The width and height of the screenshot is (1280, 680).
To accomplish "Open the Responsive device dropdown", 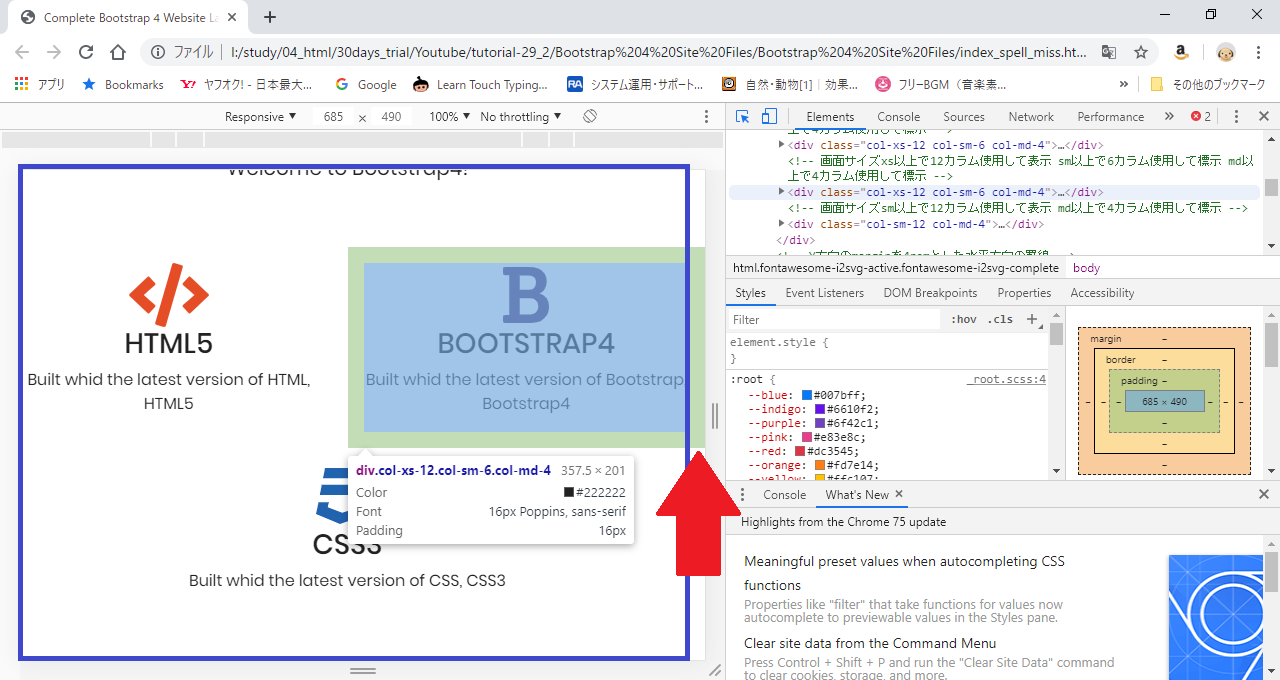I will (x=260, y=117).
